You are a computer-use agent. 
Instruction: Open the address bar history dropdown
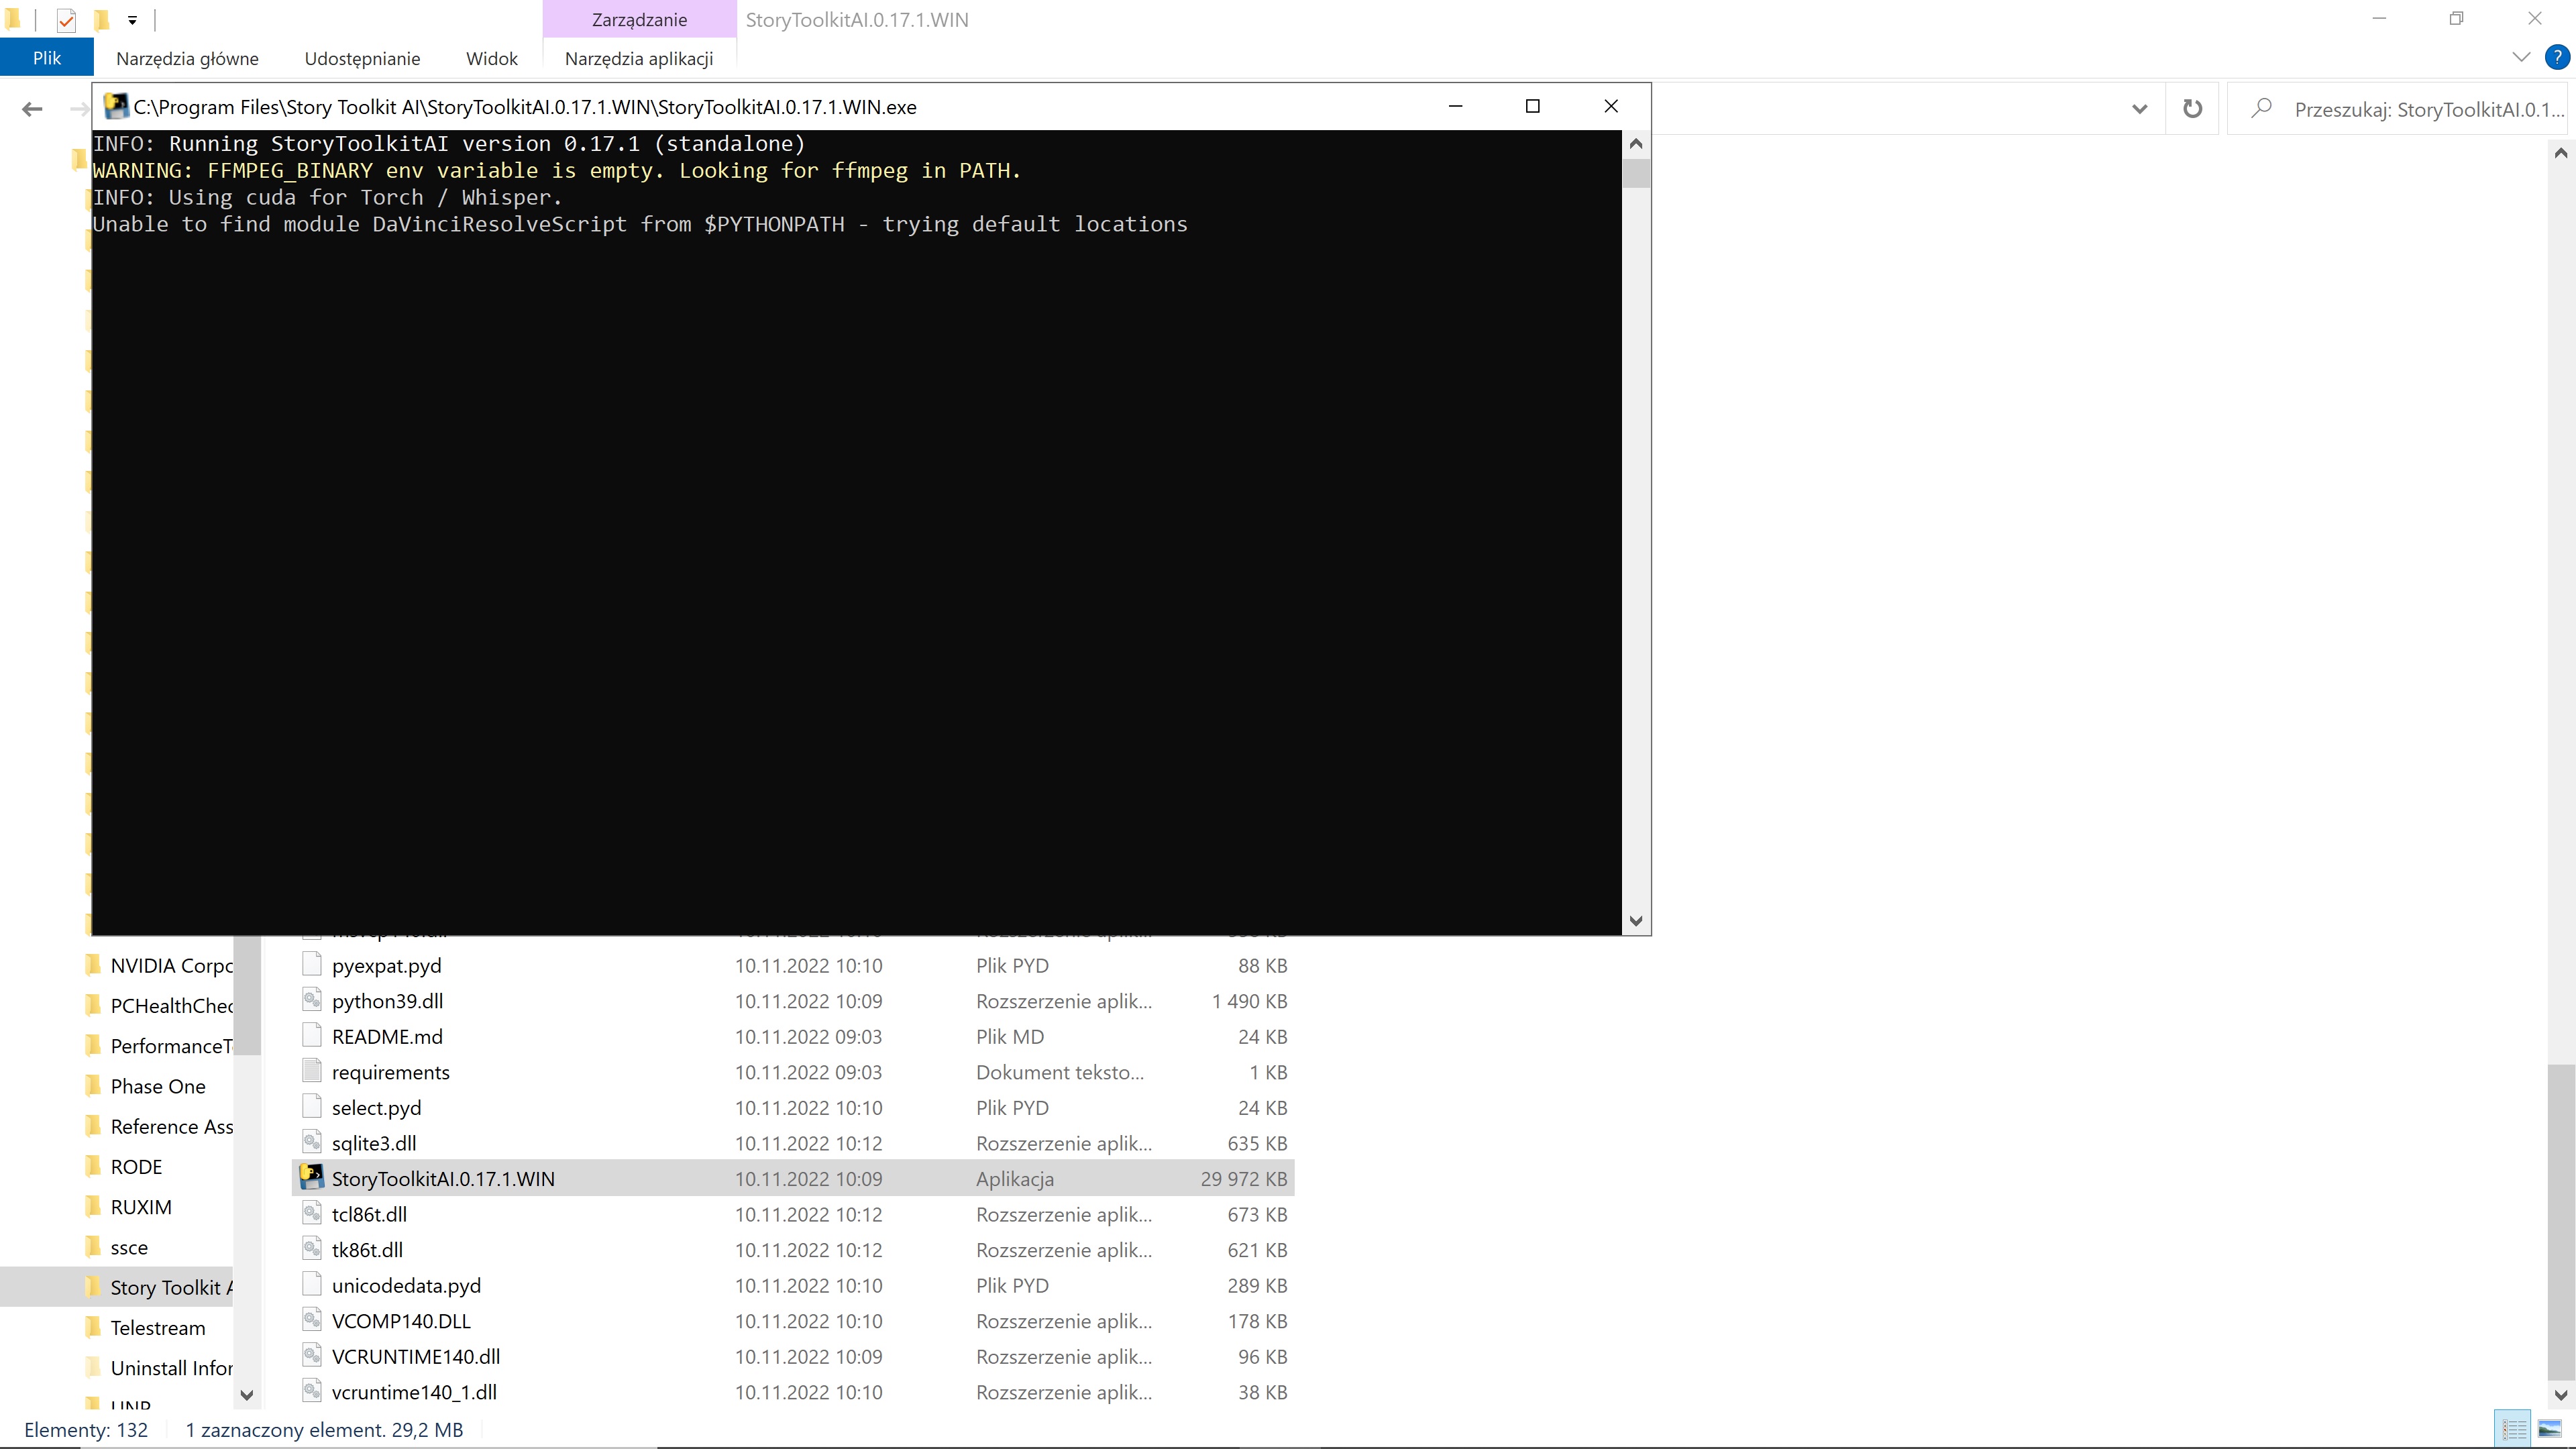pyautogui.click(x=2139, y=109)
